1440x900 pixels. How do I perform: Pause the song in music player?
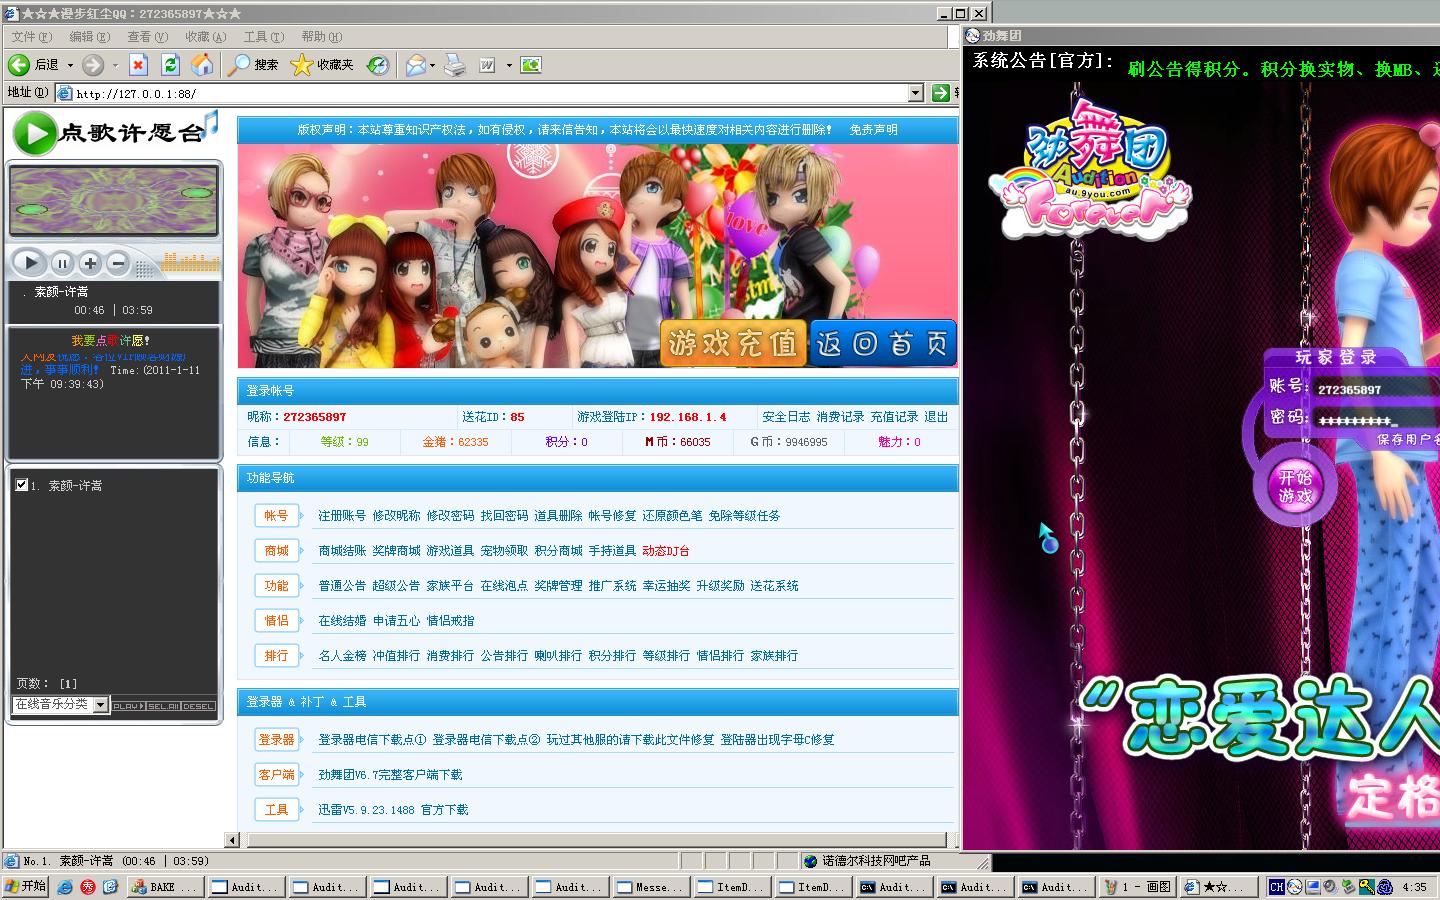pyautogui.click(x=62, y=264)
